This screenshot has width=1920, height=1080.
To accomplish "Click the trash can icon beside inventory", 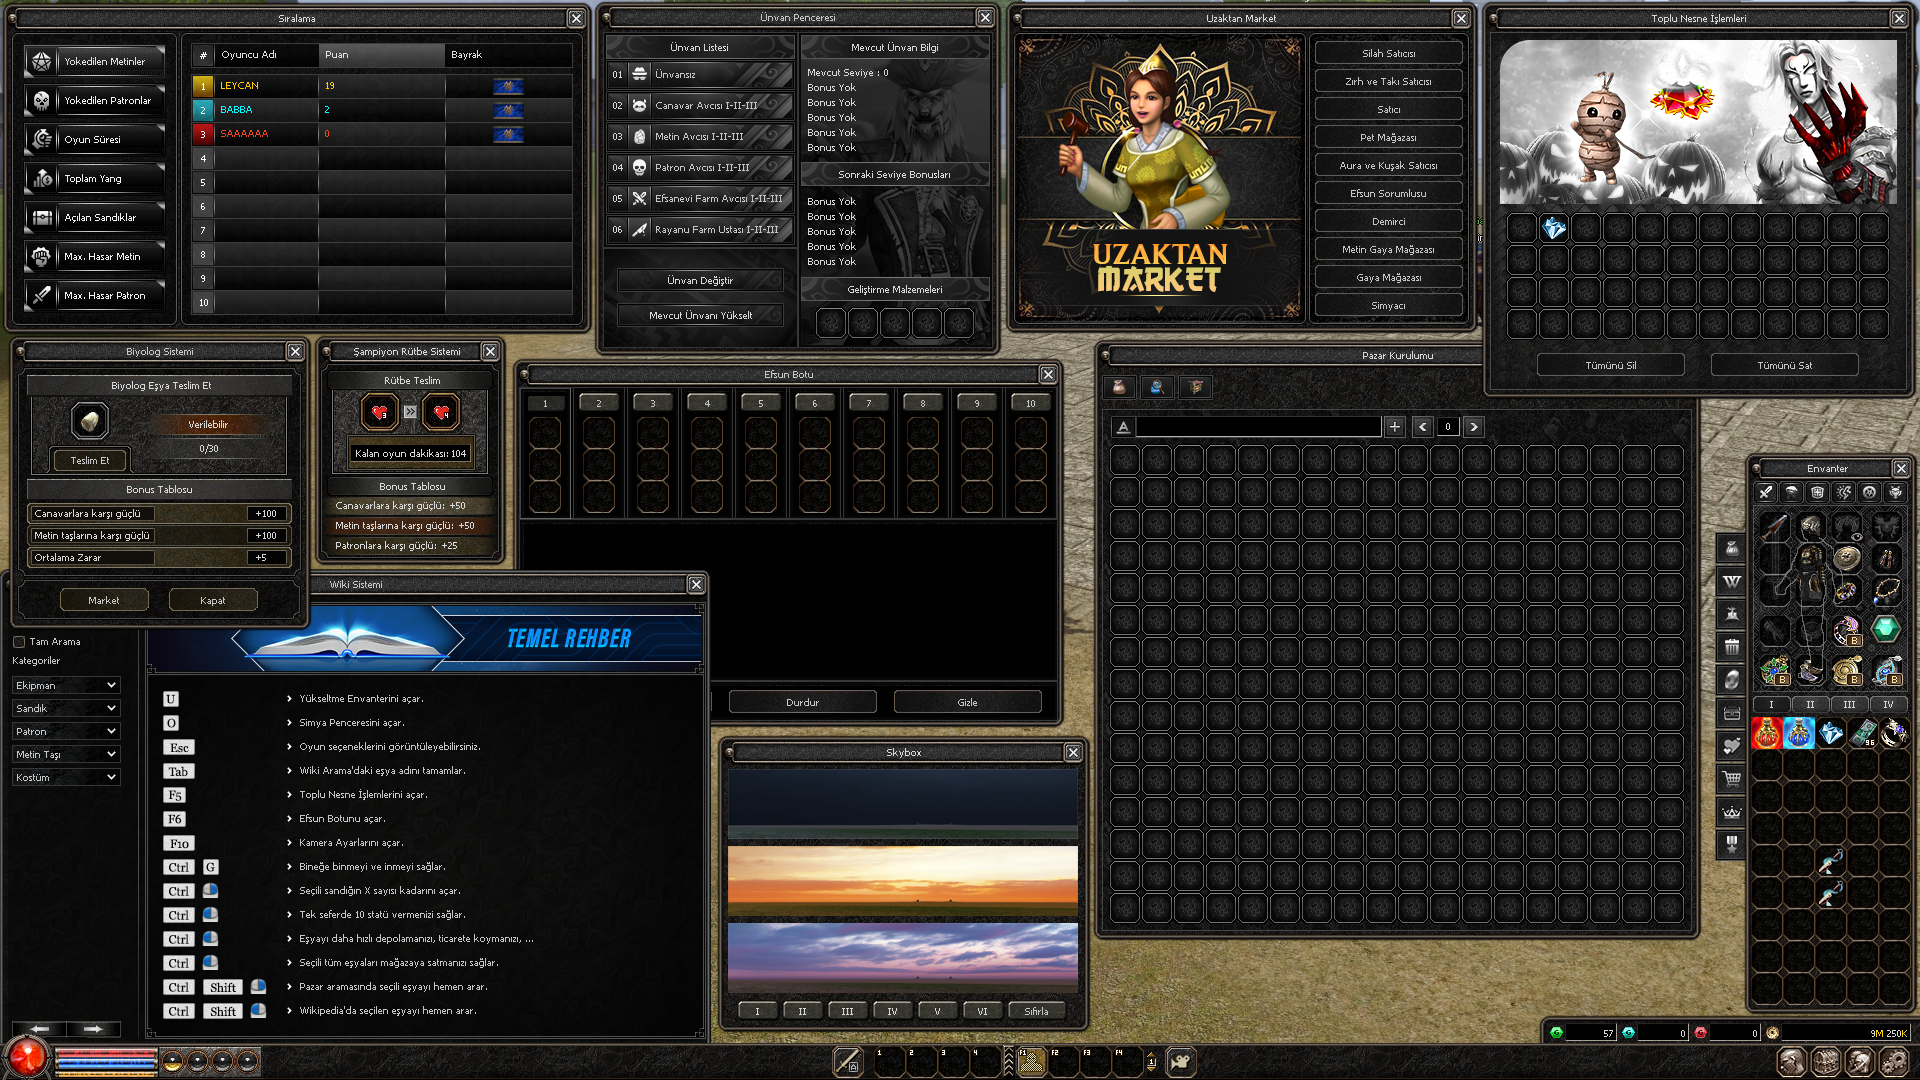I will tap(1732, 647).
